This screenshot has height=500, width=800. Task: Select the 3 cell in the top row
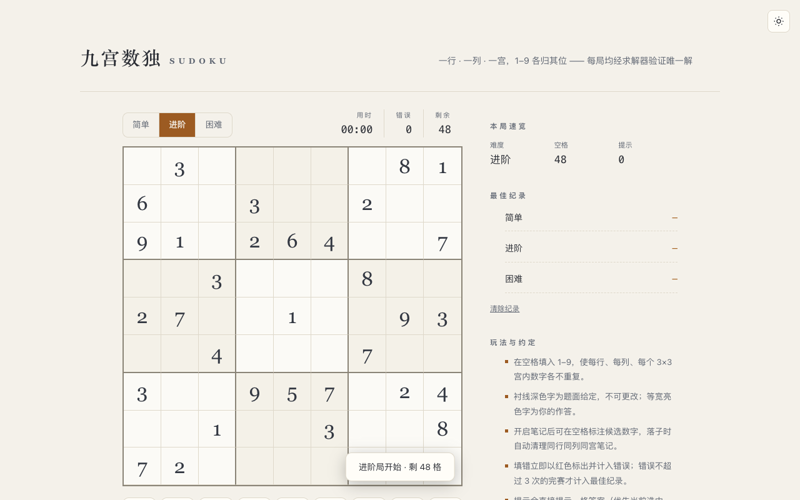179,166
